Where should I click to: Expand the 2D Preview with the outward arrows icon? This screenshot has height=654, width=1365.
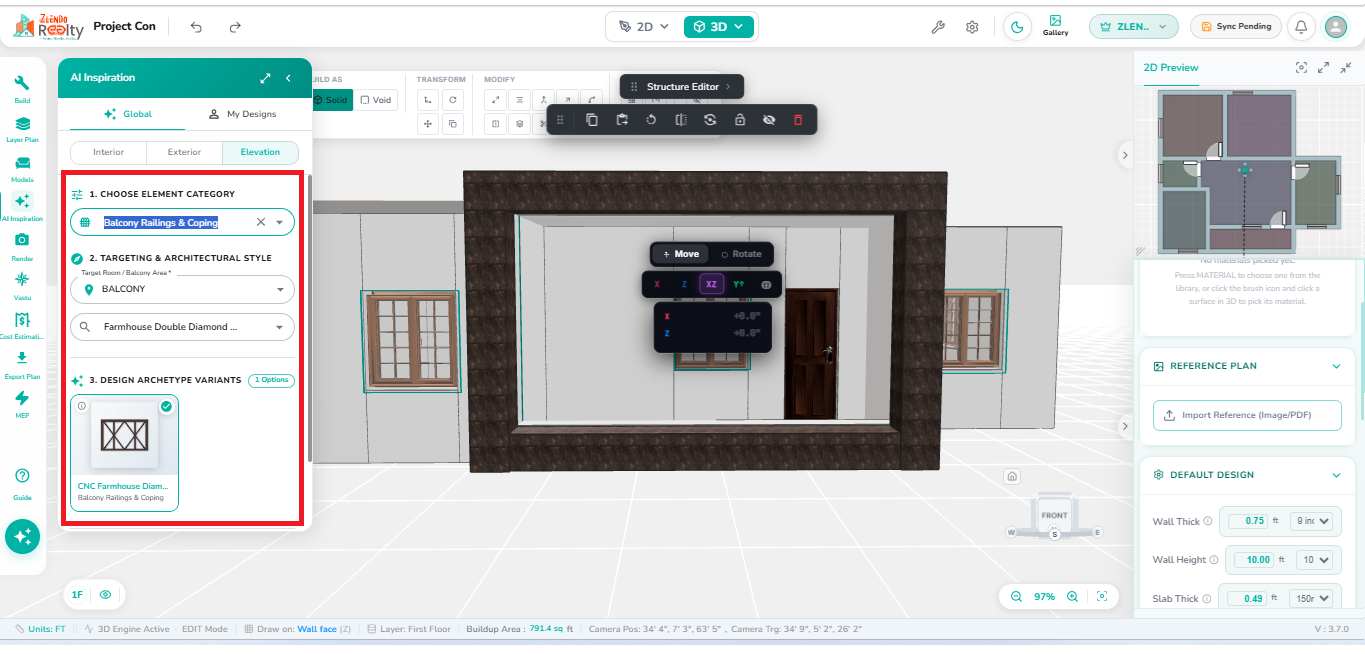pyautogui.click(x=1323, y=67)
